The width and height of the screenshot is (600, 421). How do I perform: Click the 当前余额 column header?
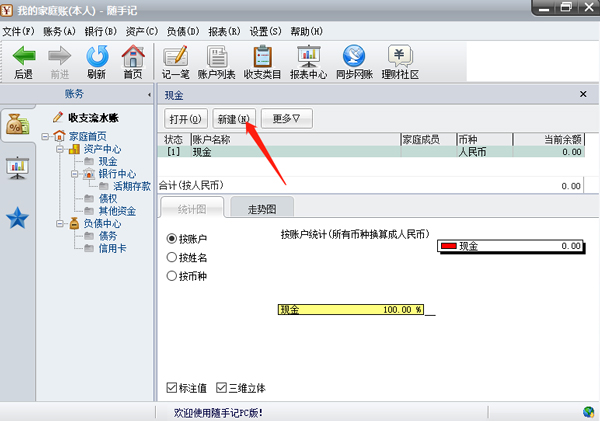[x=548, y=139]
